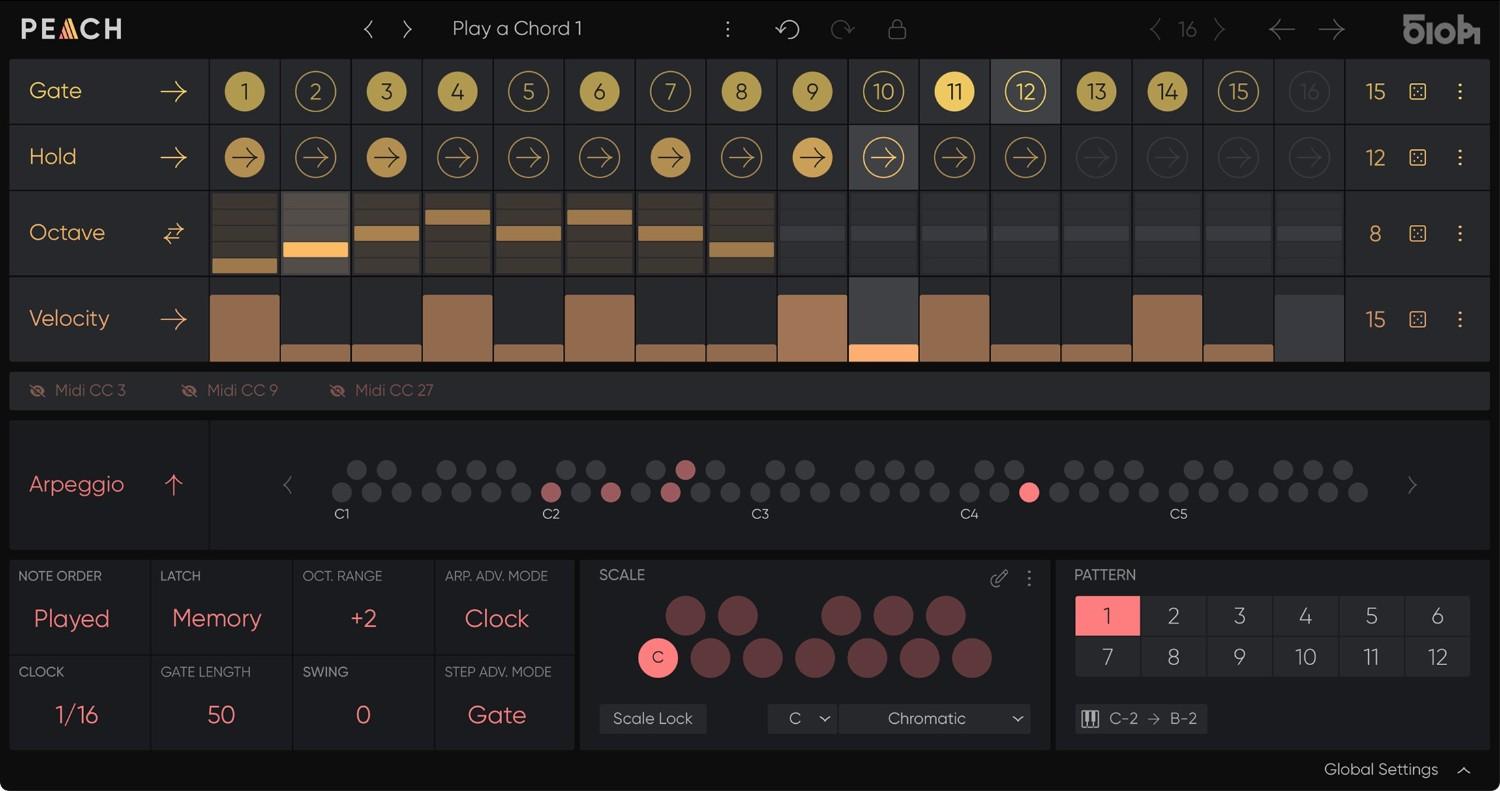Click the direction arrow beside the Octave label
The image size is (1500, 791).
172,233
